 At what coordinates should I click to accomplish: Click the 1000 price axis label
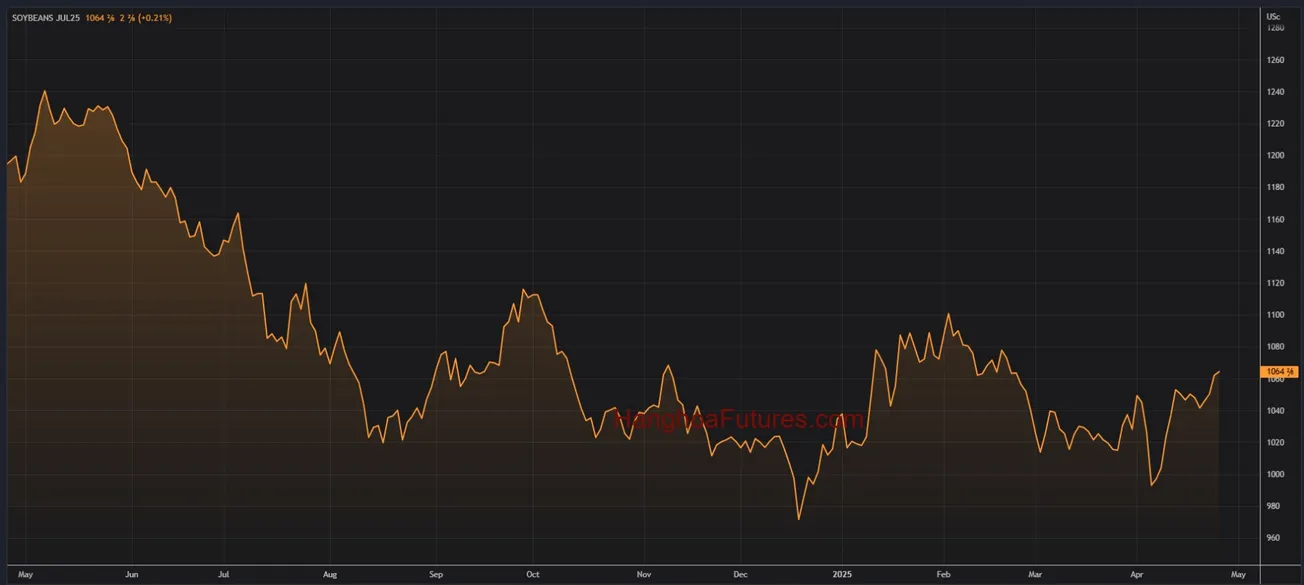point(1275,474)
